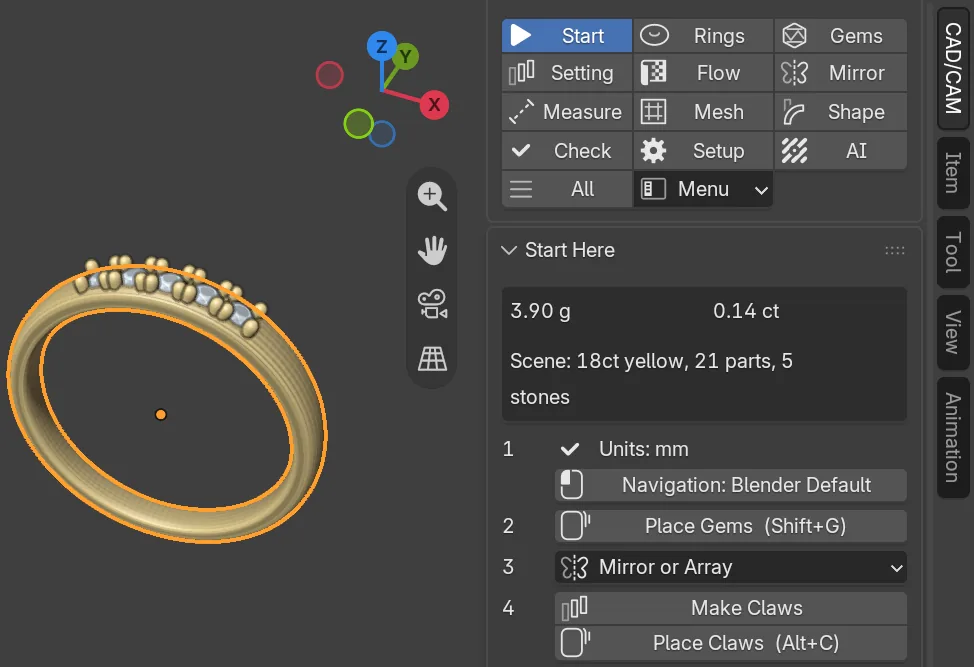The width and height of the screenshot is (974, 667).
Task: Open the Setting category
Action: (567, 73)
